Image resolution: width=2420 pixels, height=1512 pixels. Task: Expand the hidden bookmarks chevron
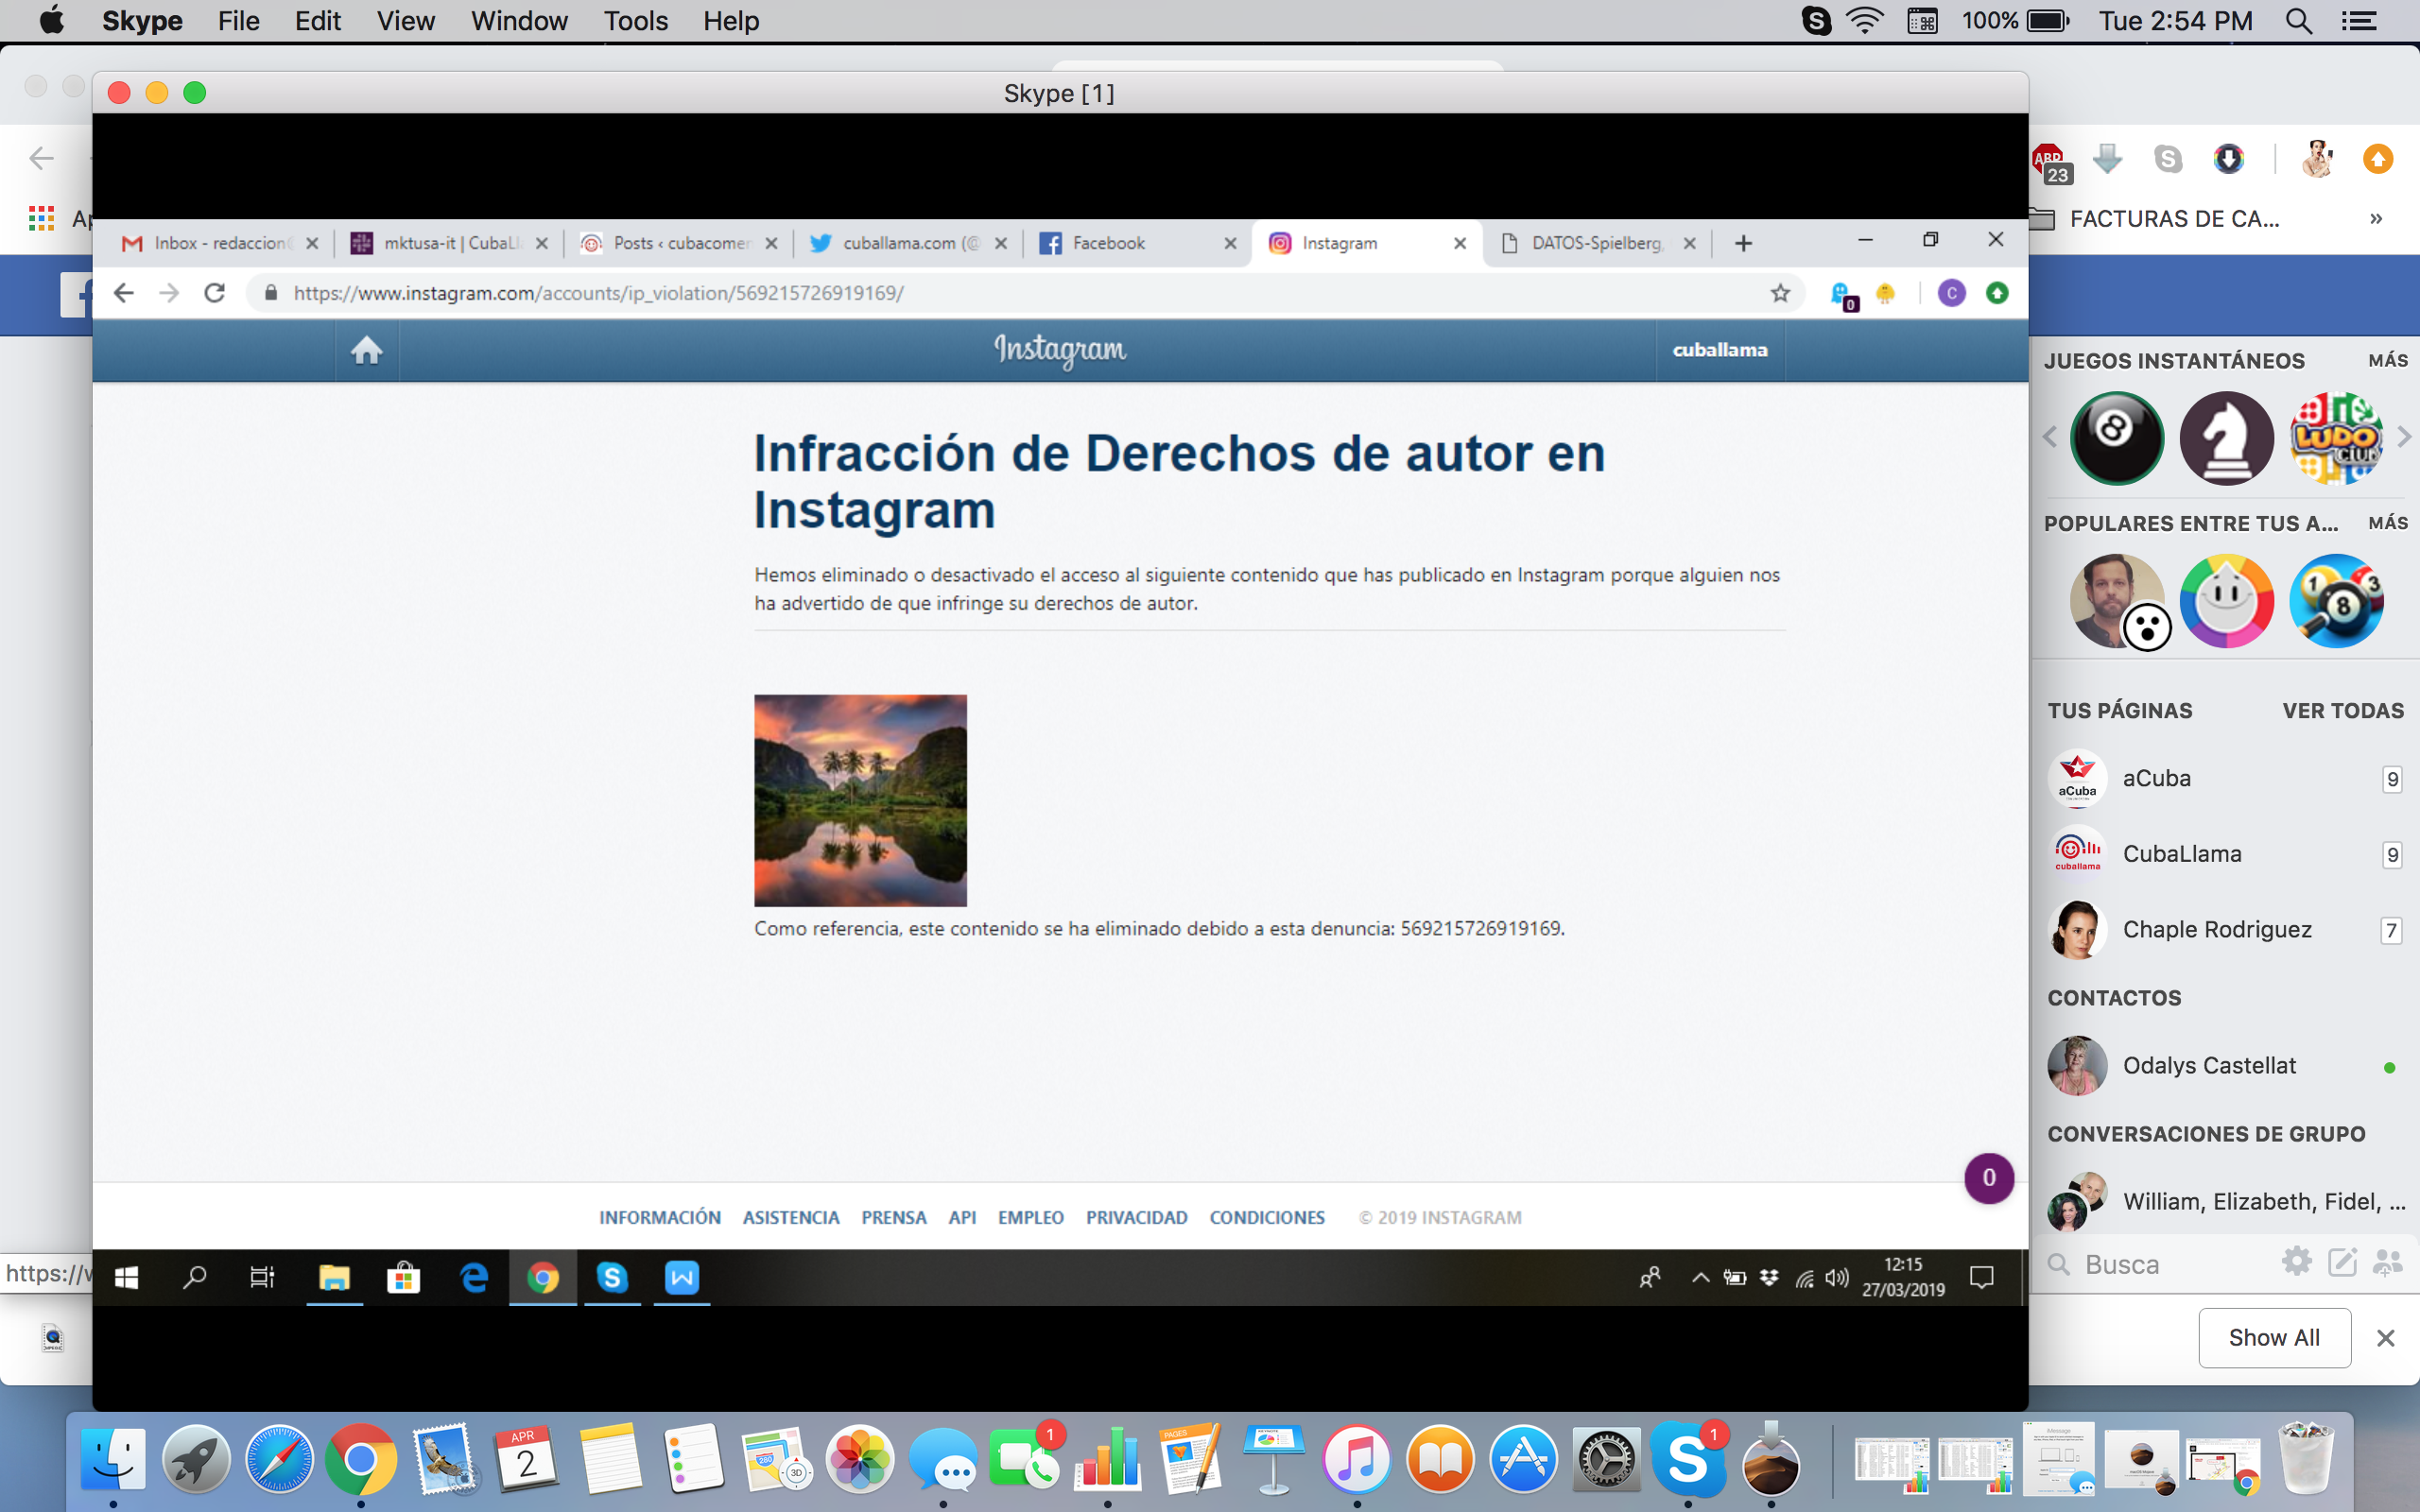[x=2376, y=219]
